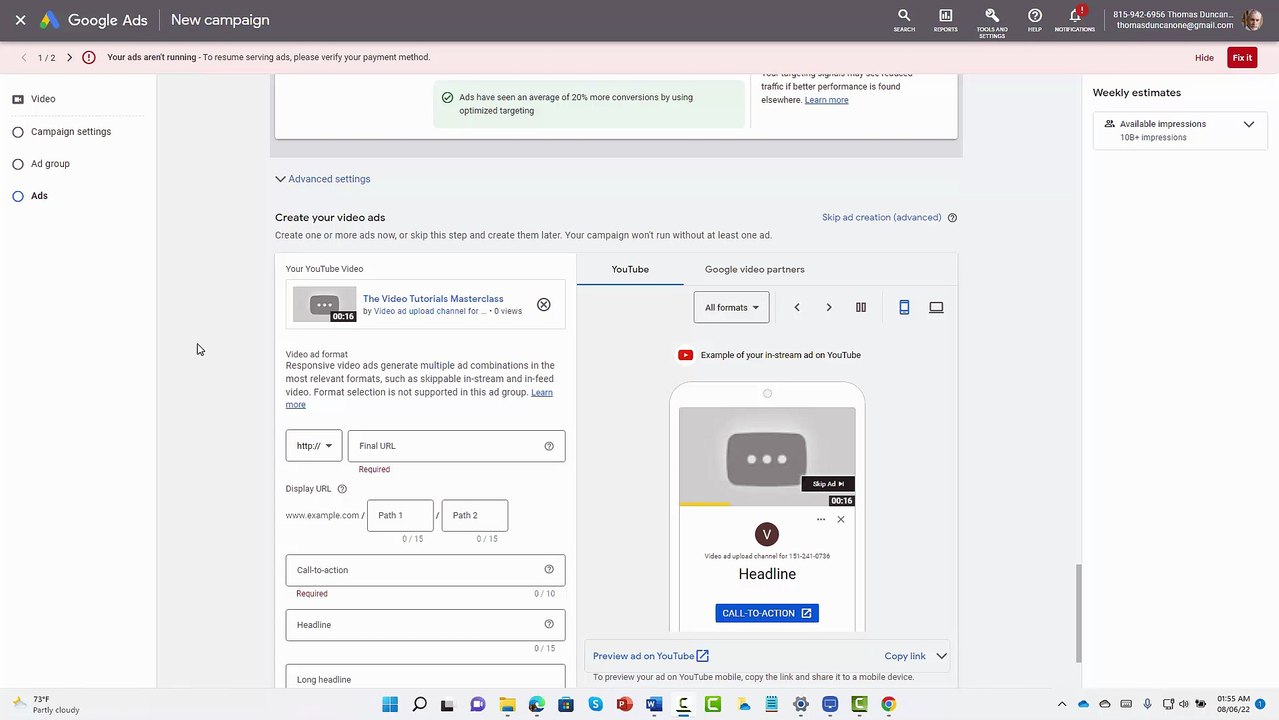Open the Notifications bell
Image resolution: width=1279 pixels, height=720 pixels.
[1075, 20]
